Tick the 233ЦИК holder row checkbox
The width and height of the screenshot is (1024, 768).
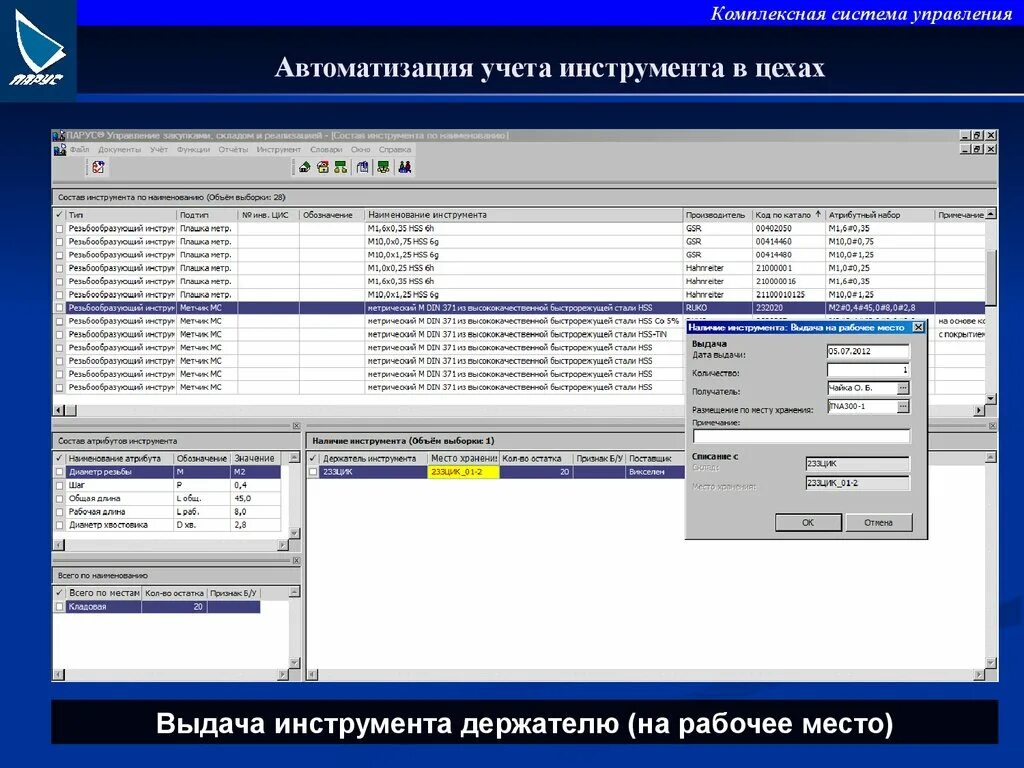[x=313, y=472]
